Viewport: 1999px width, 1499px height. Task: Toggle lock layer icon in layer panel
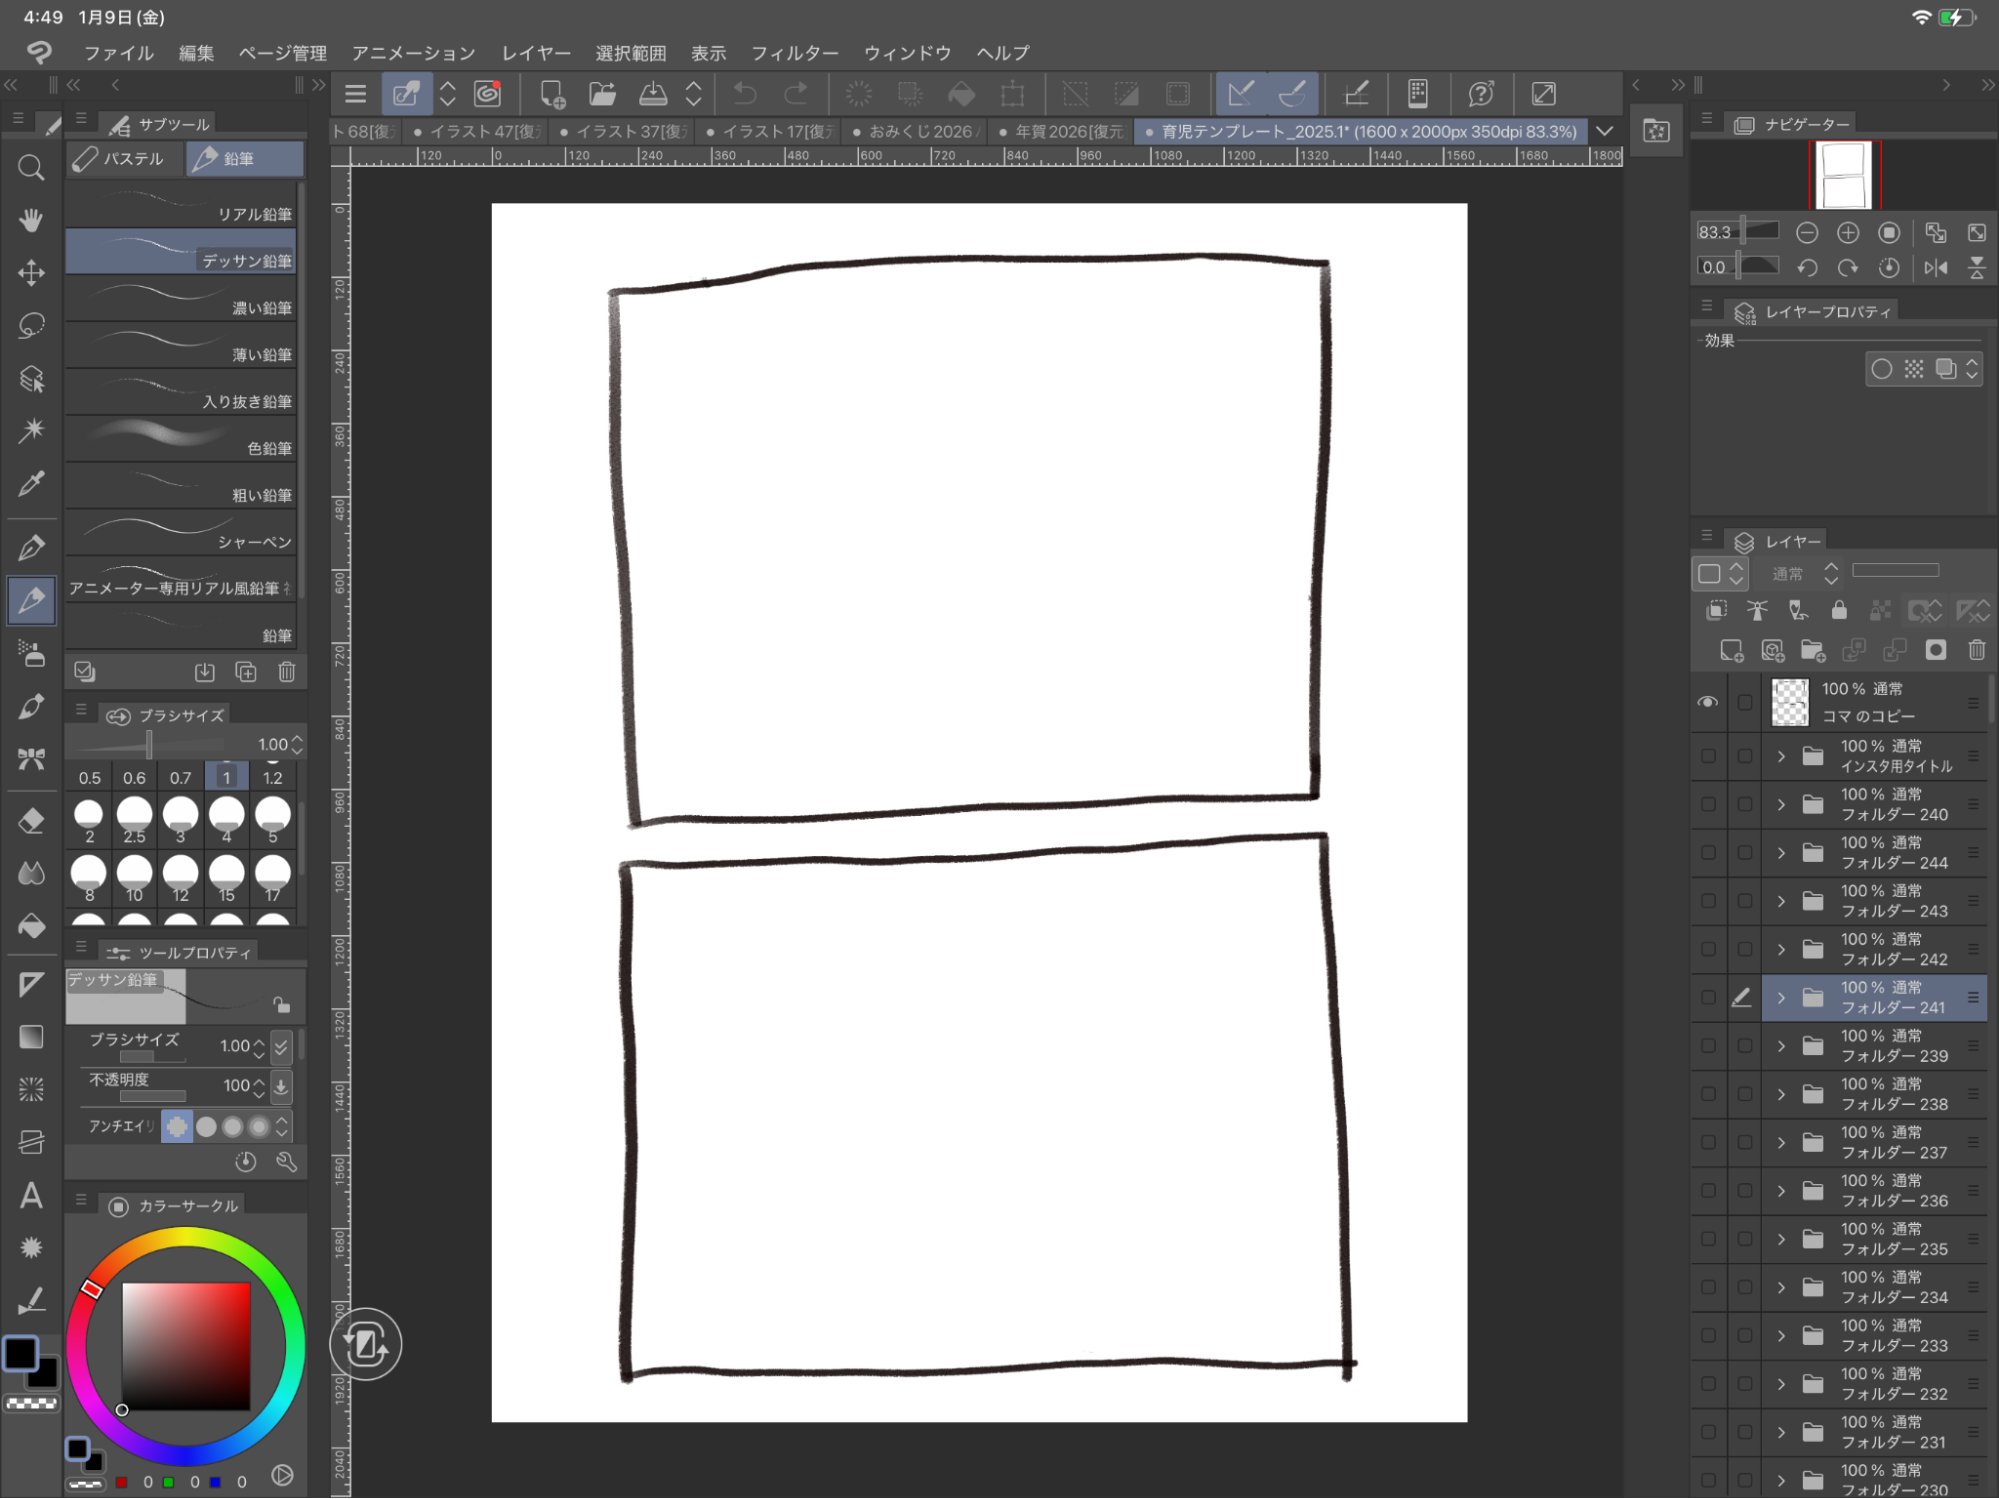click(1838, 610)
